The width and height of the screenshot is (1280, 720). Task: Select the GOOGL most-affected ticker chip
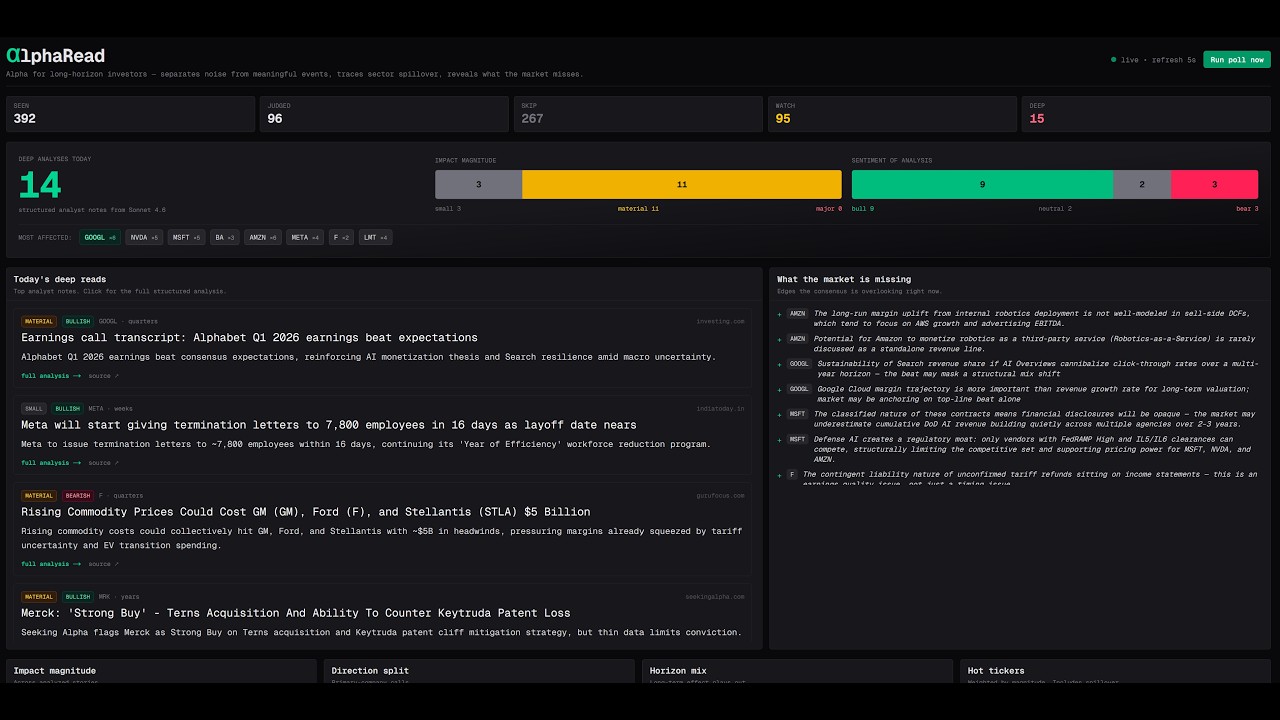click(100, 238)
